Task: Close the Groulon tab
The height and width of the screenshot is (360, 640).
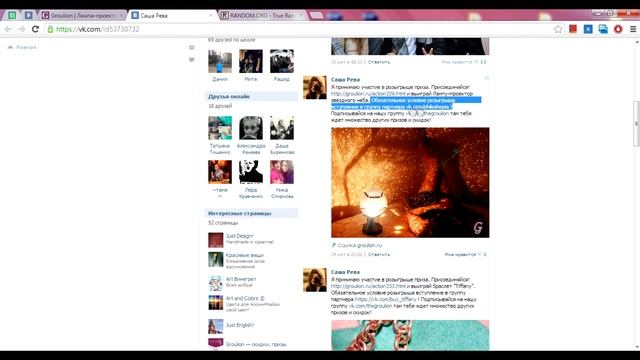Action: tap(121, 16)
